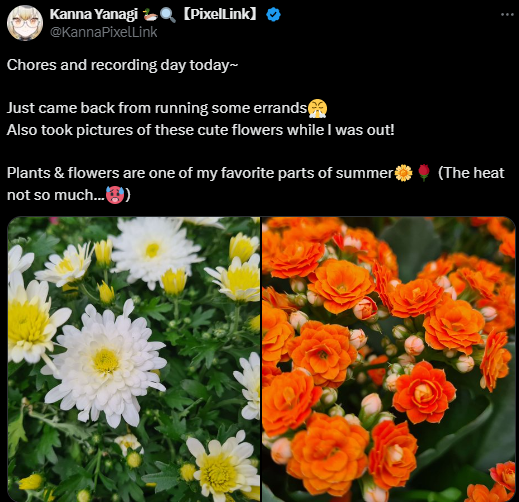This screenshot has height=502, width=519.
Task: Click the blue verified badge
Action: [x=273, y=15]
